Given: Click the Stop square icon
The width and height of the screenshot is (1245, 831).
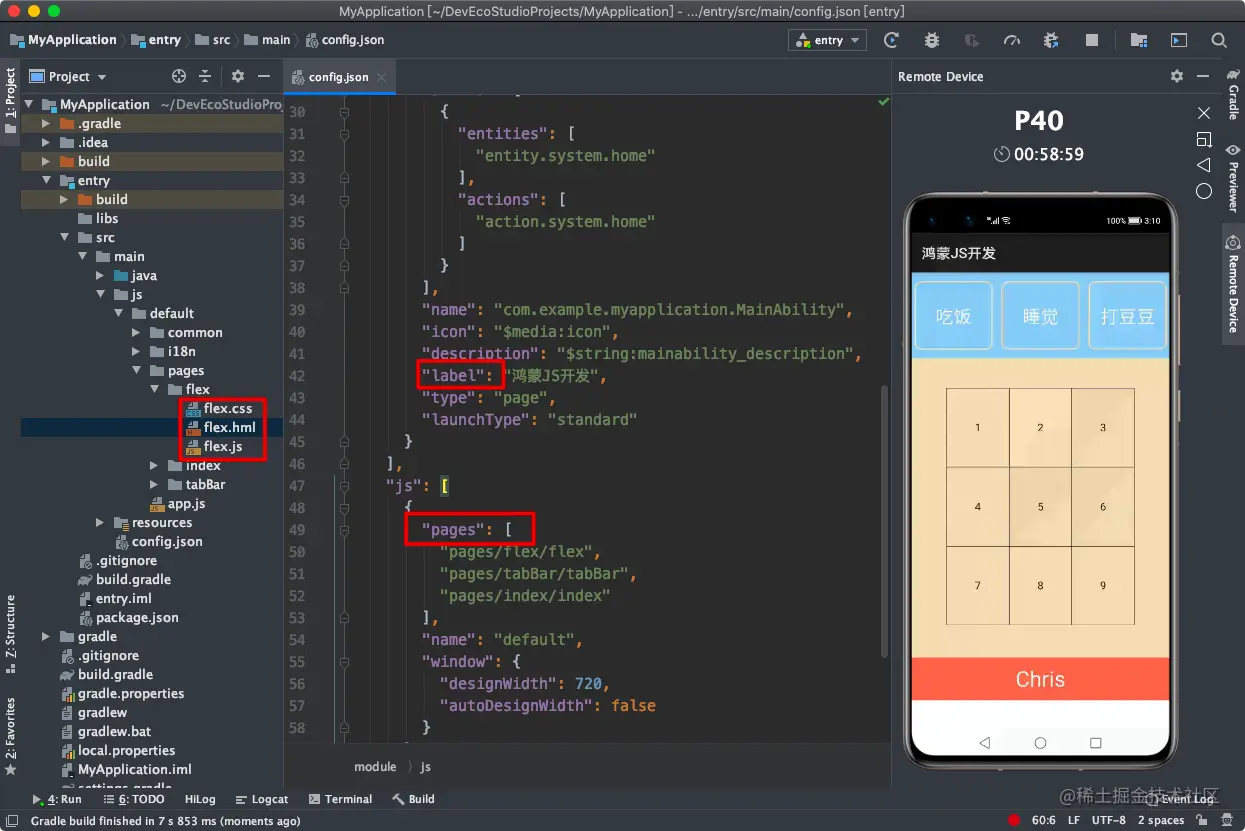Looking at the screenshot, I should click(1092, 40).
